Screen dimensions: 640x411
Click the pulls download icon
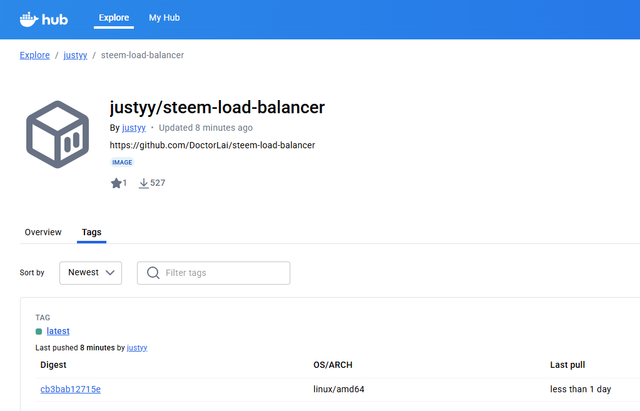tap(143, 183)
